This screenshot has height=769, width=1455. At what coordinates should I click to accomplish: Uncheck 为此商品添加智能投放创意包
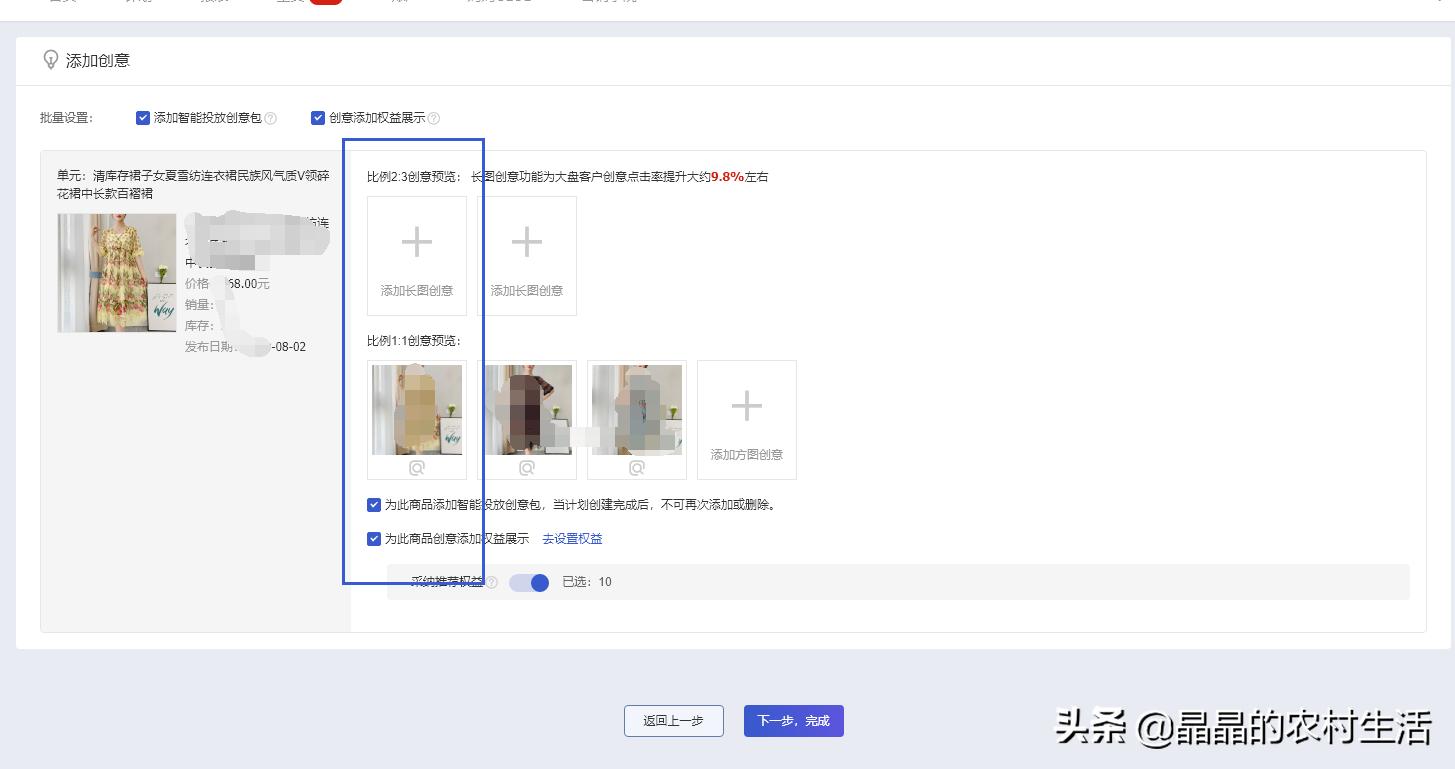[x=373, y=505]
